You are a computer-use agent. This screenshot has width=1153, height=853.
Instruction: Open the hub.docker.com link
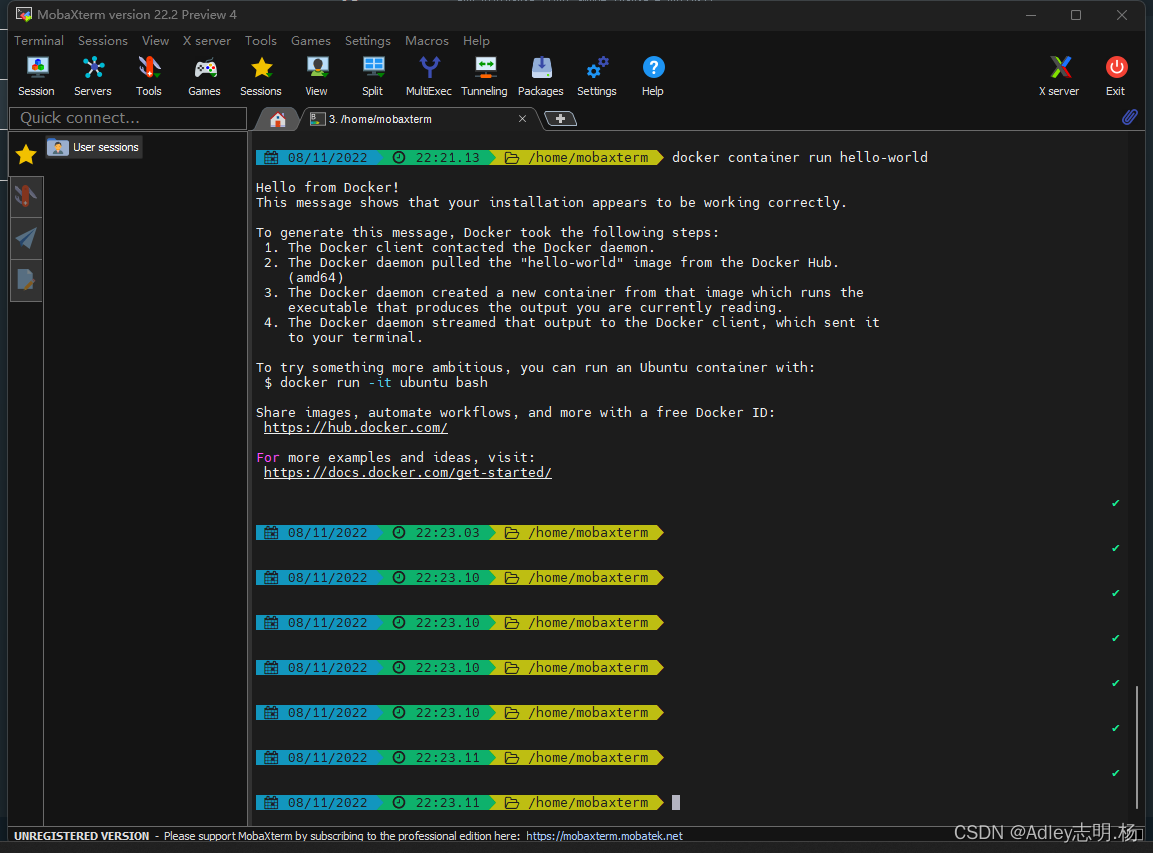coord(356,427)
